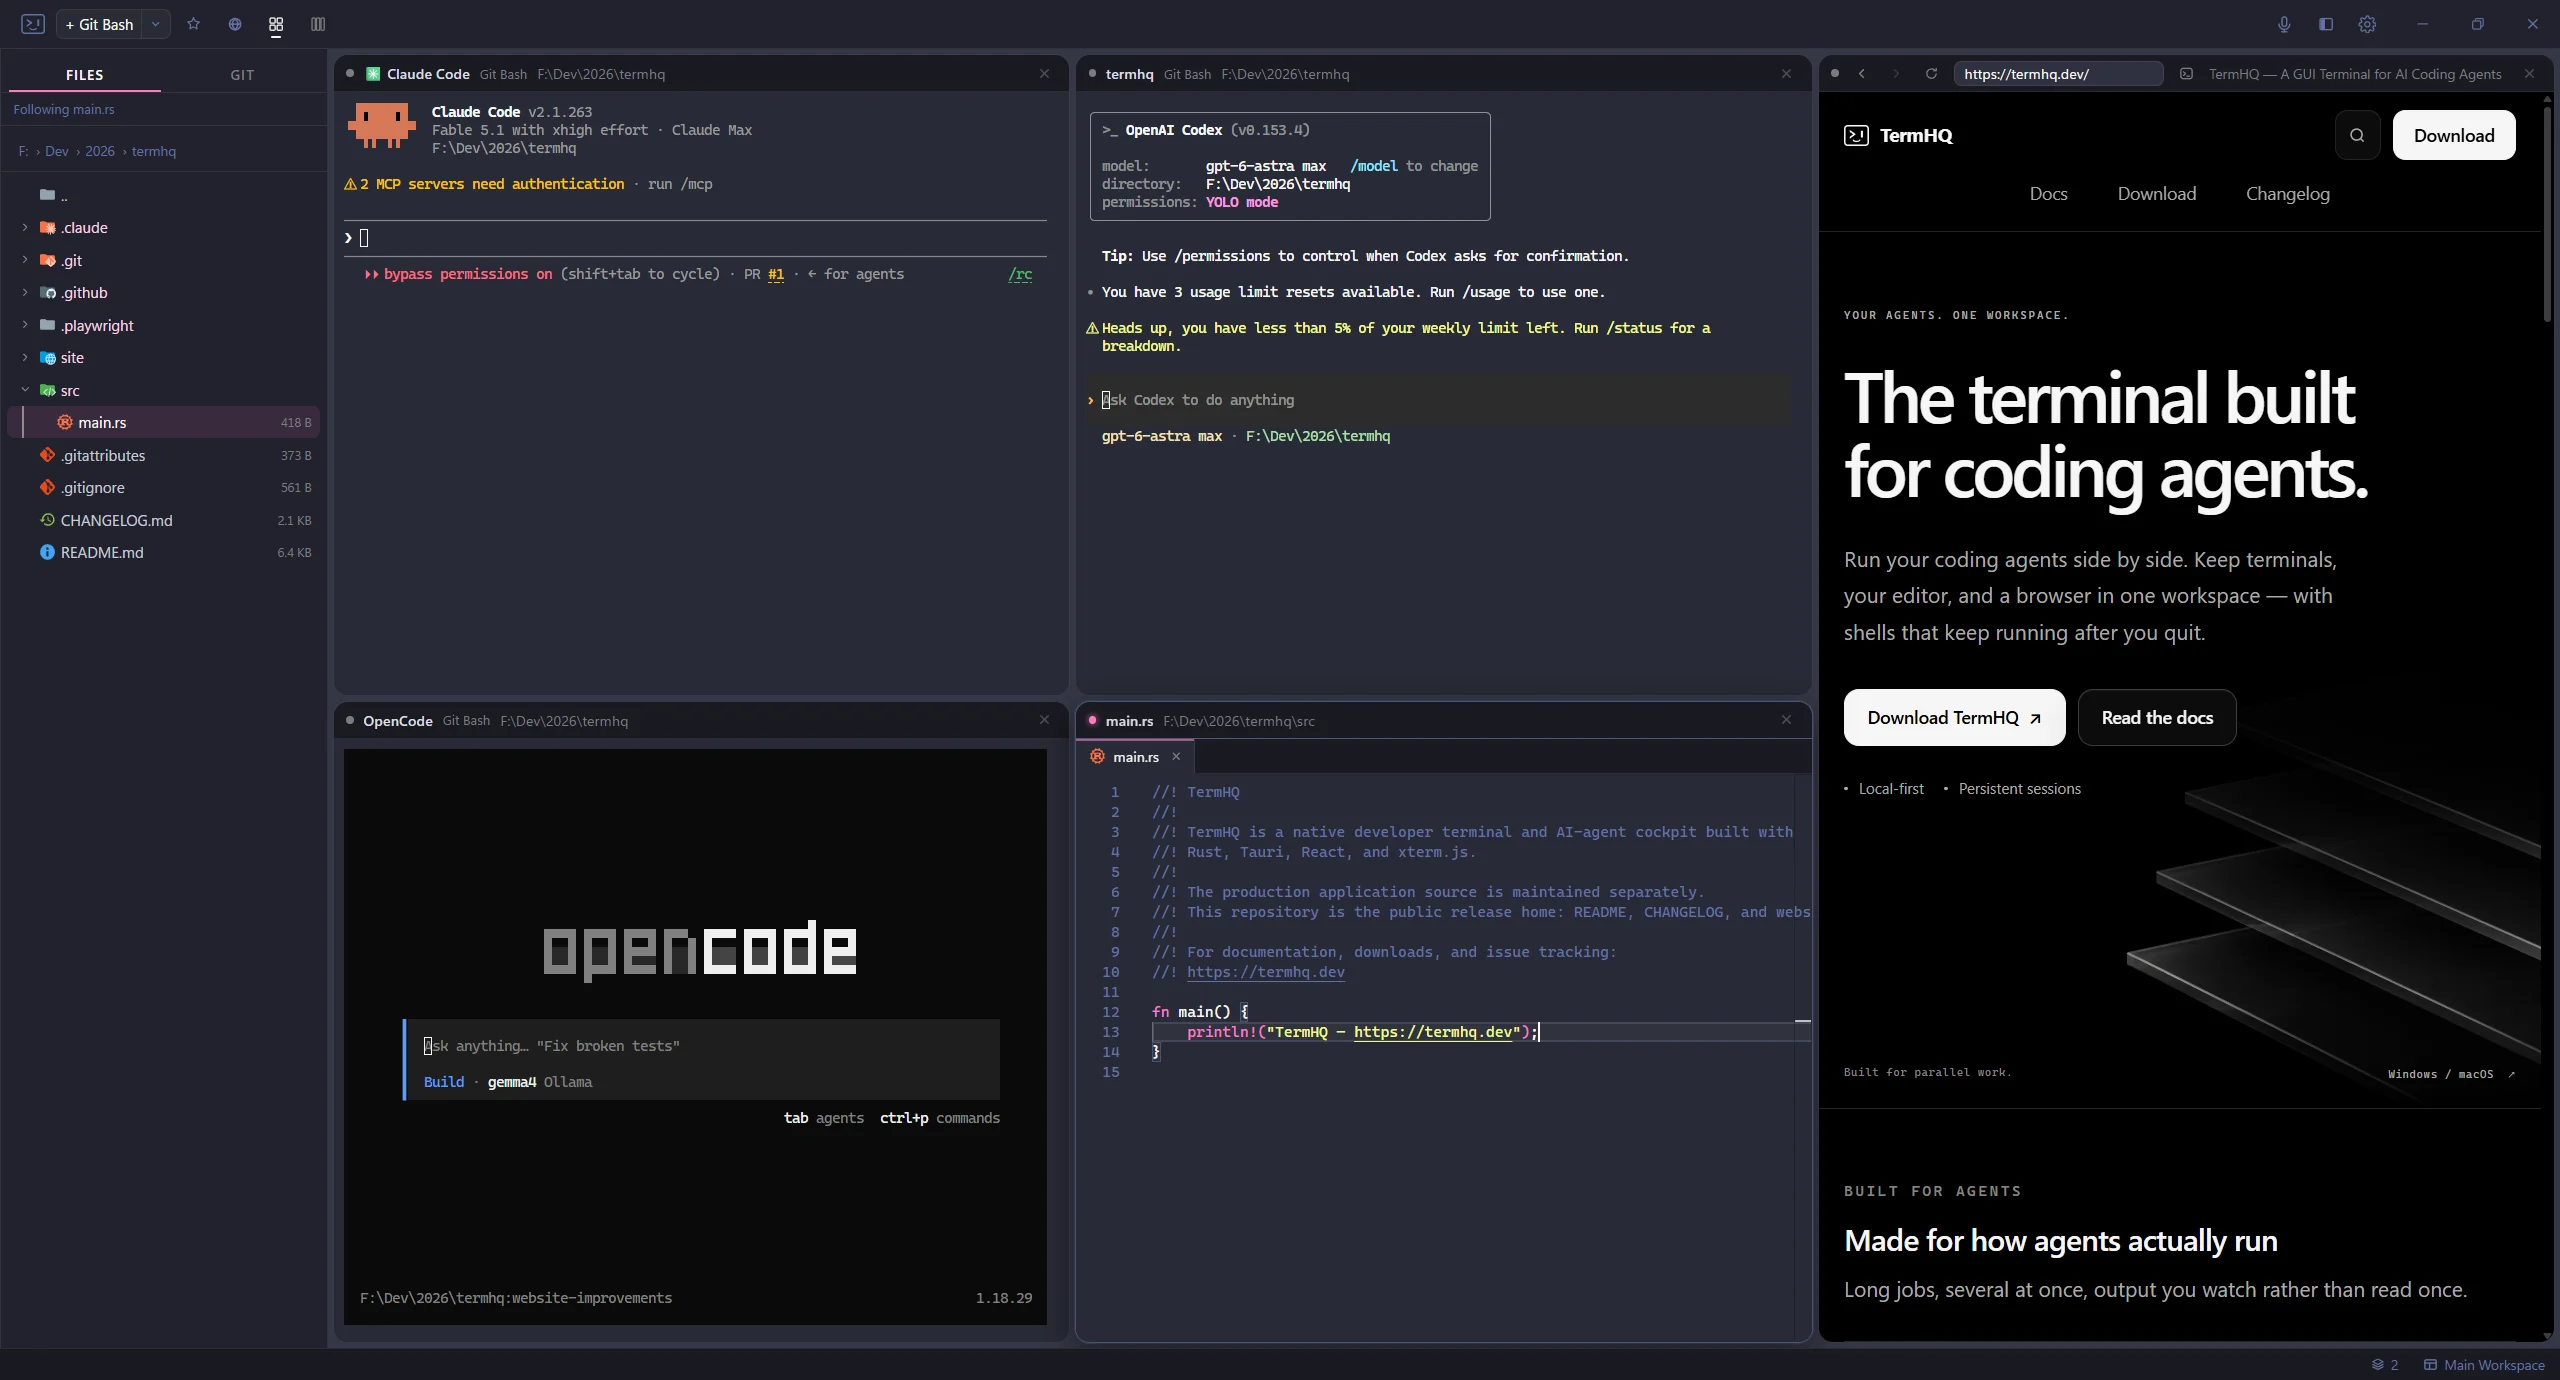Click the white Download button in the website header
This screenshot has width=2560, height=1380.
click(x=2454, y=135)
